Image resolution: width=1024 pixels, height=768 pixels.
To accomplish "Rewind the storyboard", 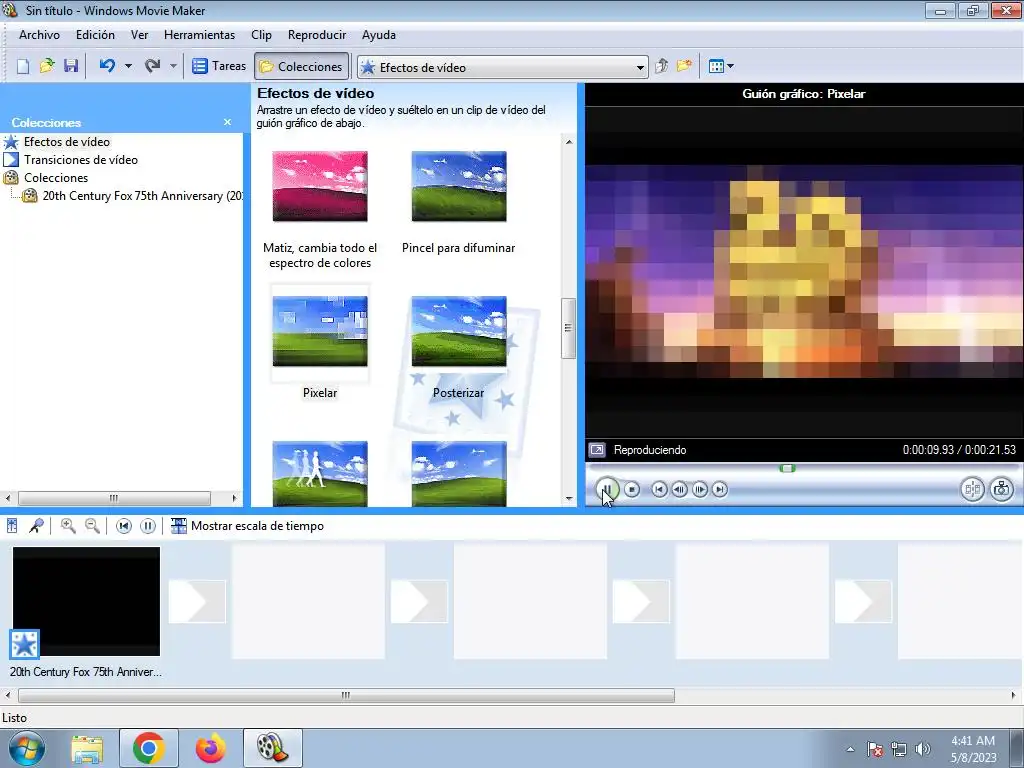I will [x=123, y=526].
